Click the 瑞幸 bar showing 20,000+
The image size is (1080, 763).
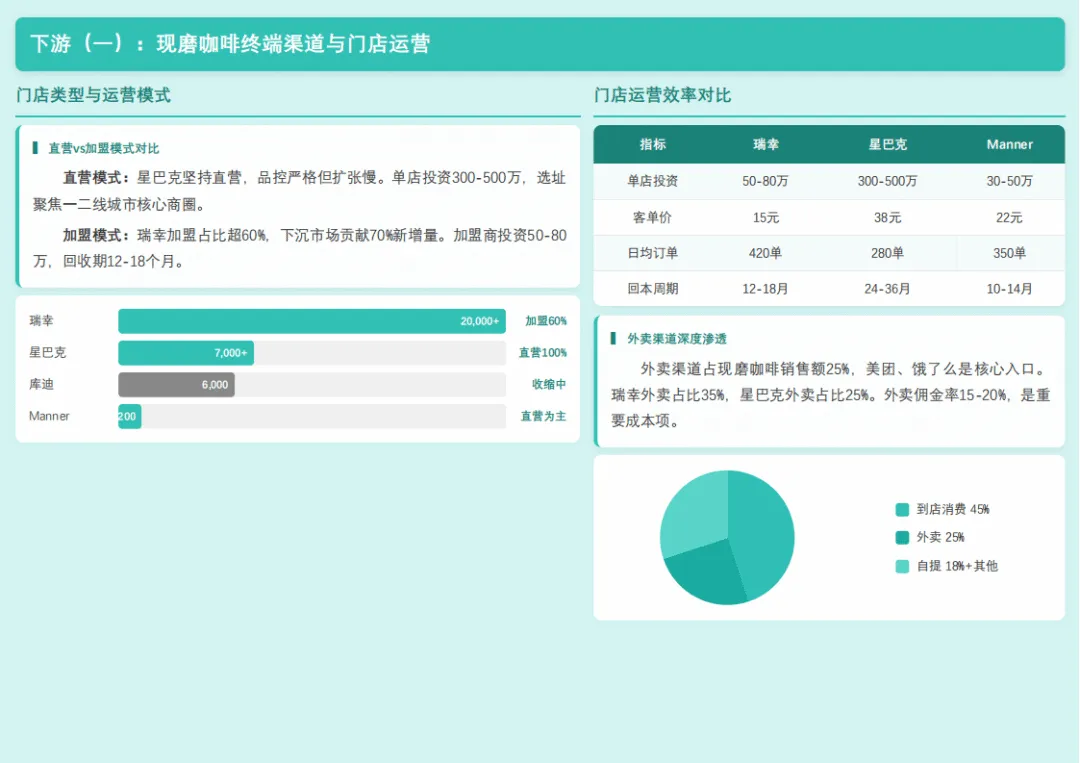tap(312, 321)
